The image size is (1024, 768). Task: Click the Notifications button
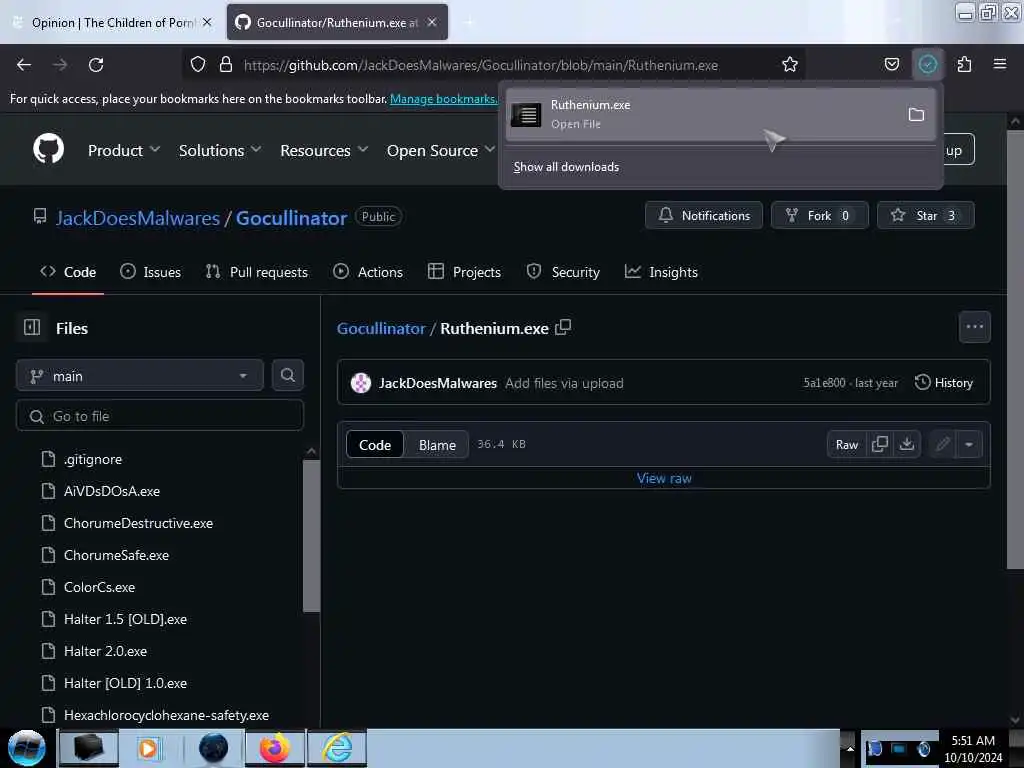click(703, 216)
